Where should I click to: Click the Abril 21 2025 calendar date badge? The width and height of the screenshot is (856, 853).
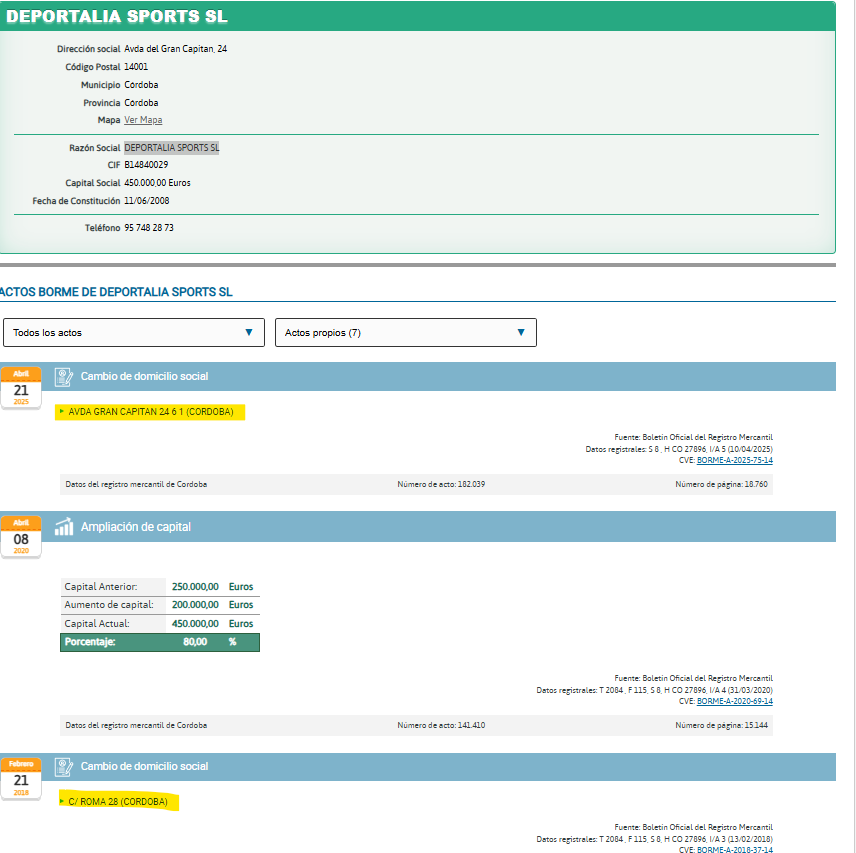tap(21, 388)
